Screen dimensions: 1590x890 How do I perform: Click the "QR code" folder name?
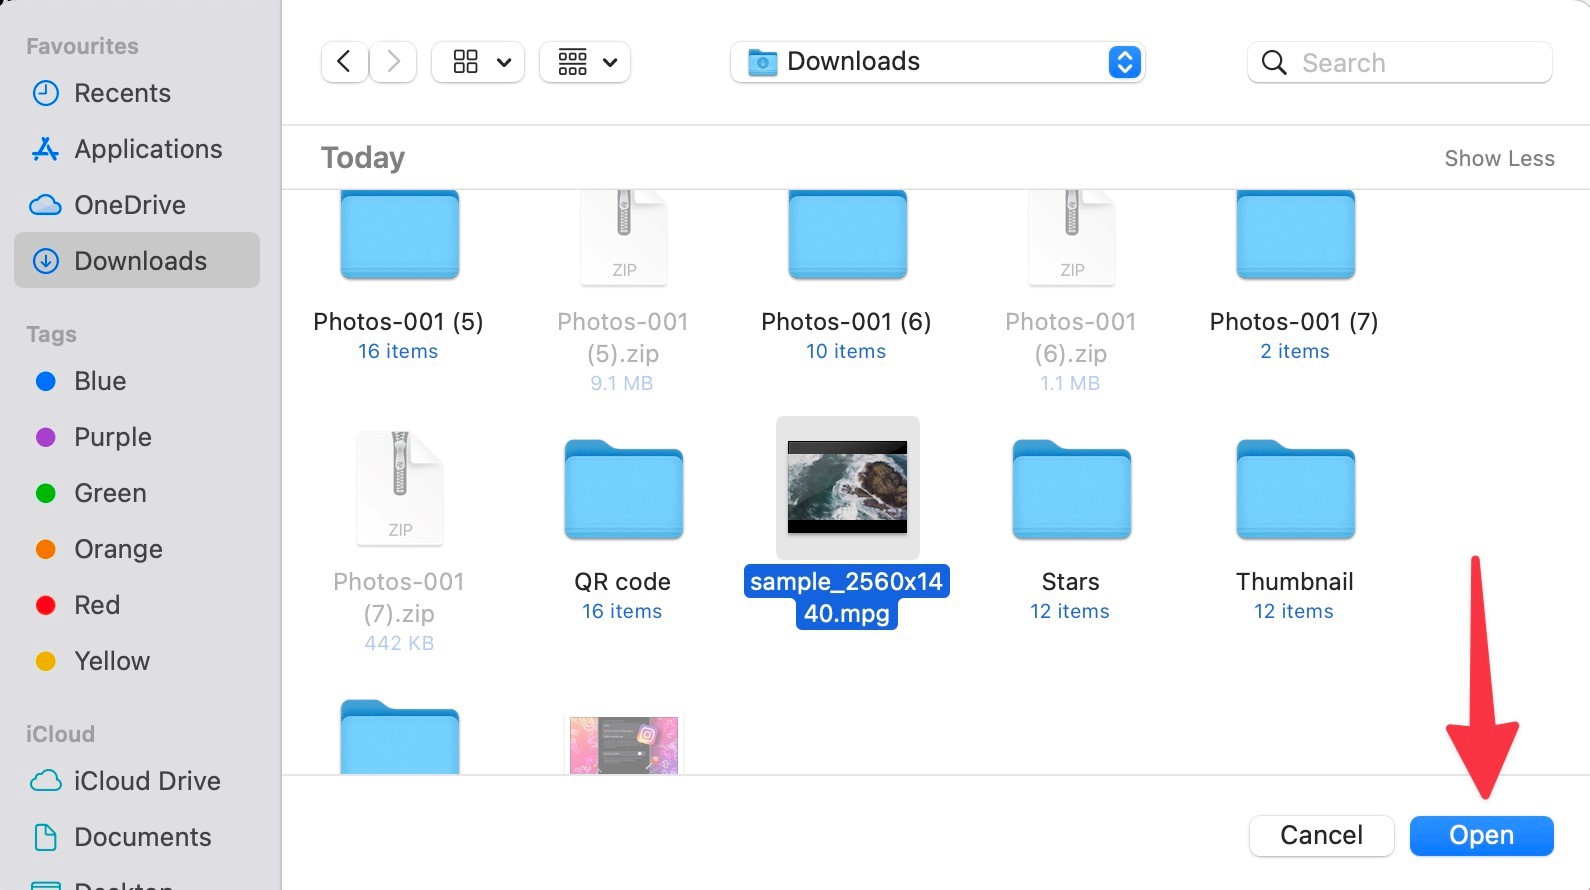622,582
